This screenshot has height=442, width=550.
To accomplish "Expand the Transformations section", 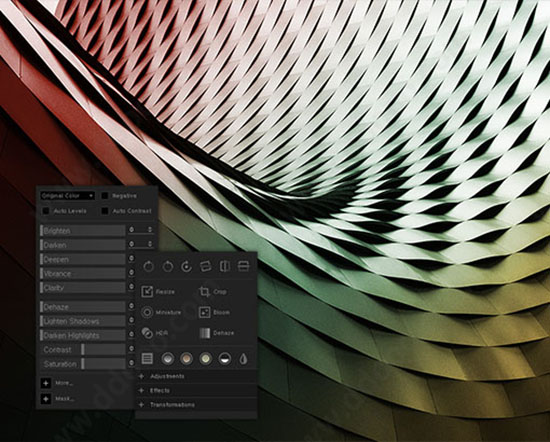I will pyautogui.click(x=196, y=404).
